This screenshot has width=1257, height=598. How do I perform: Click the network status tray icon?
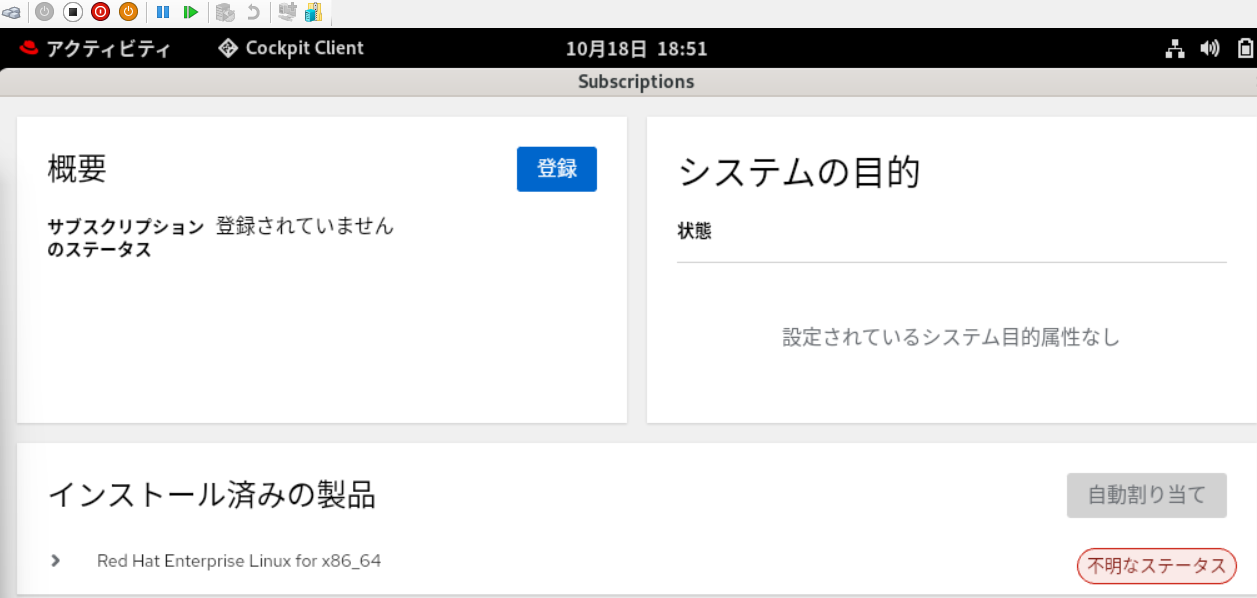(1175, 48)
